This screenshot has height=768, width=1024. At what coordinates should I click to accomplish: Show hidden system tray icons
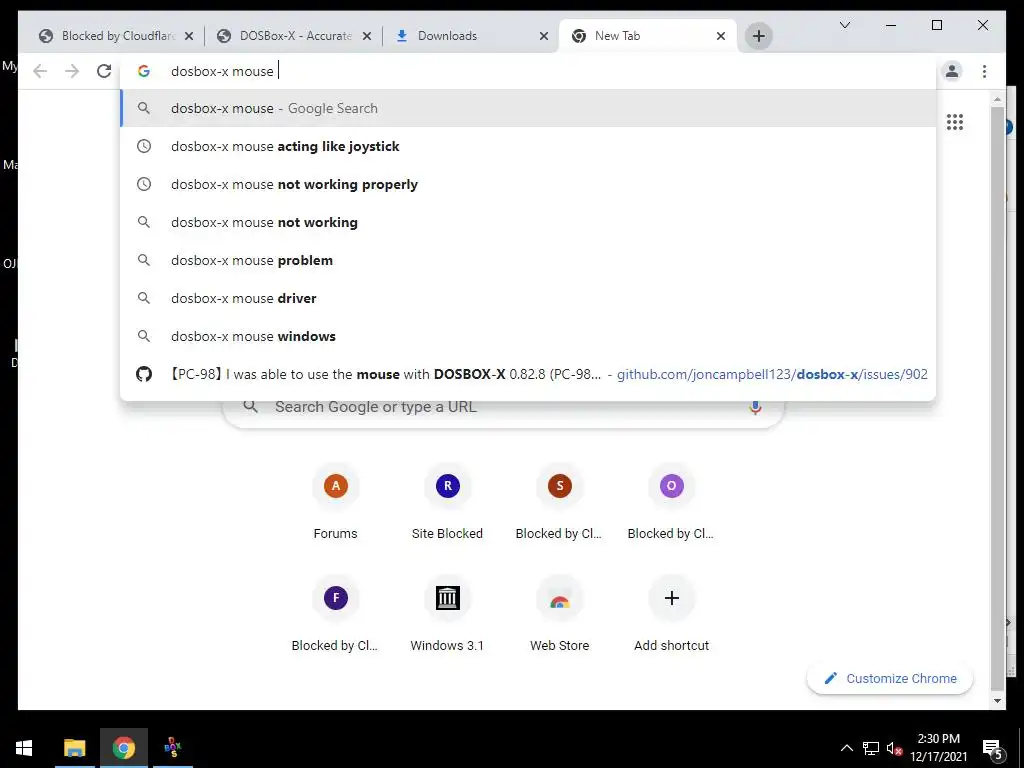846,748
